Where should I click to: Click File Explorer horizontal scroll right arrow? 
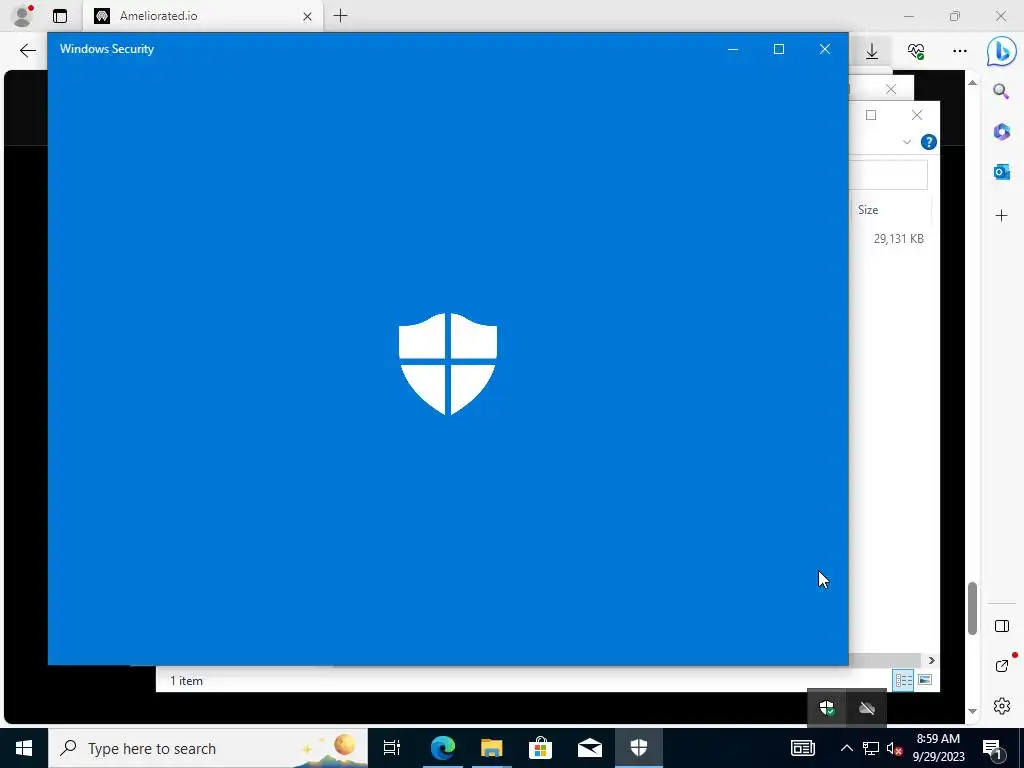coord(931,660)
